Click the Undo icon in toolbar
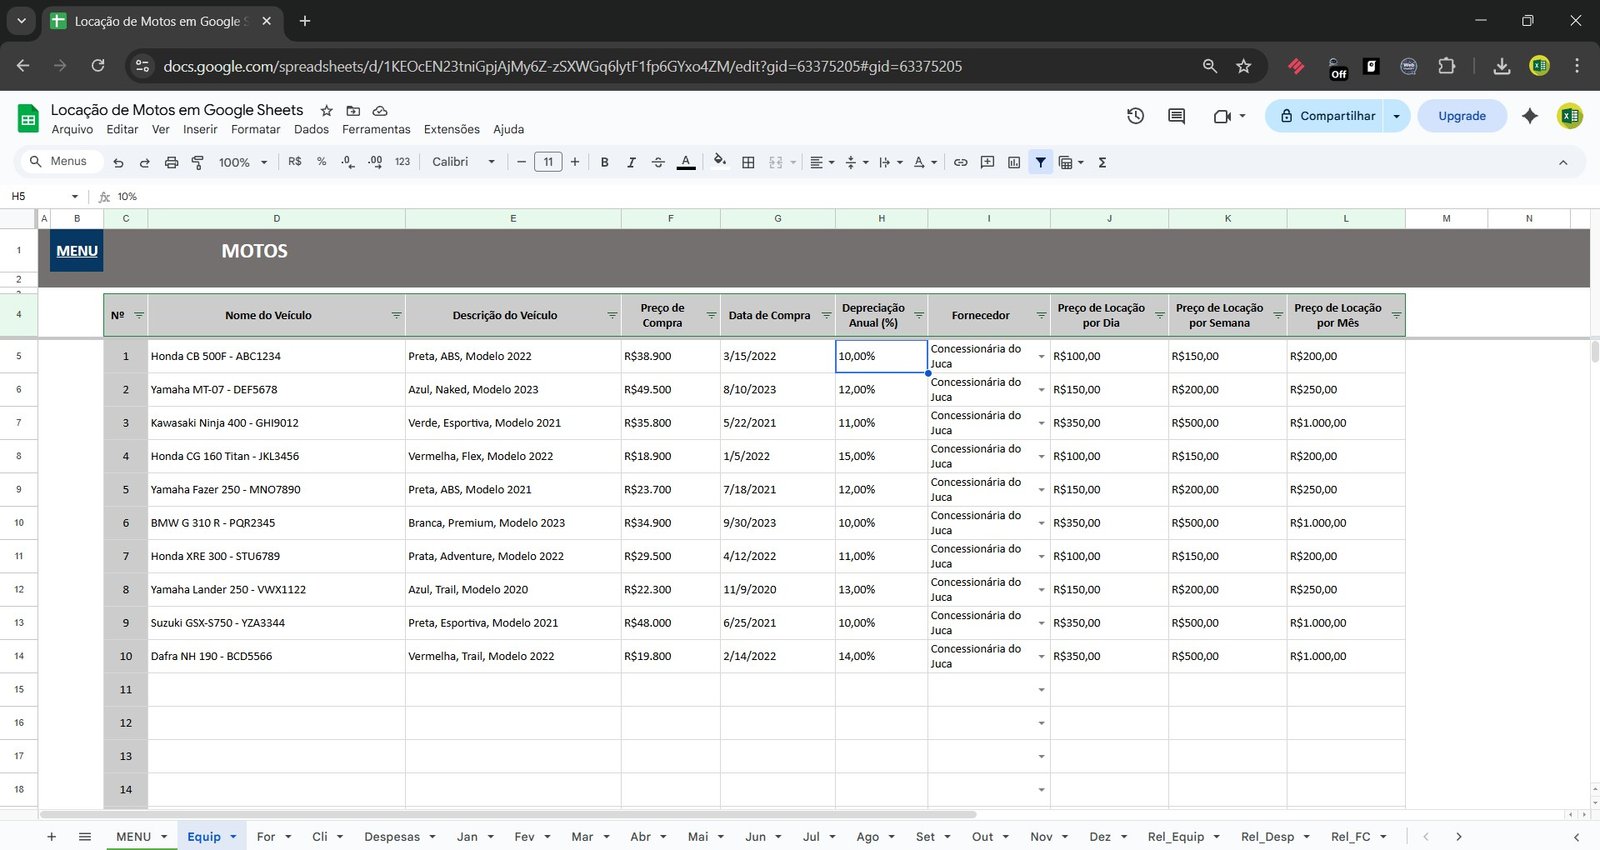 pyautogui.click(x=118, y=162)
